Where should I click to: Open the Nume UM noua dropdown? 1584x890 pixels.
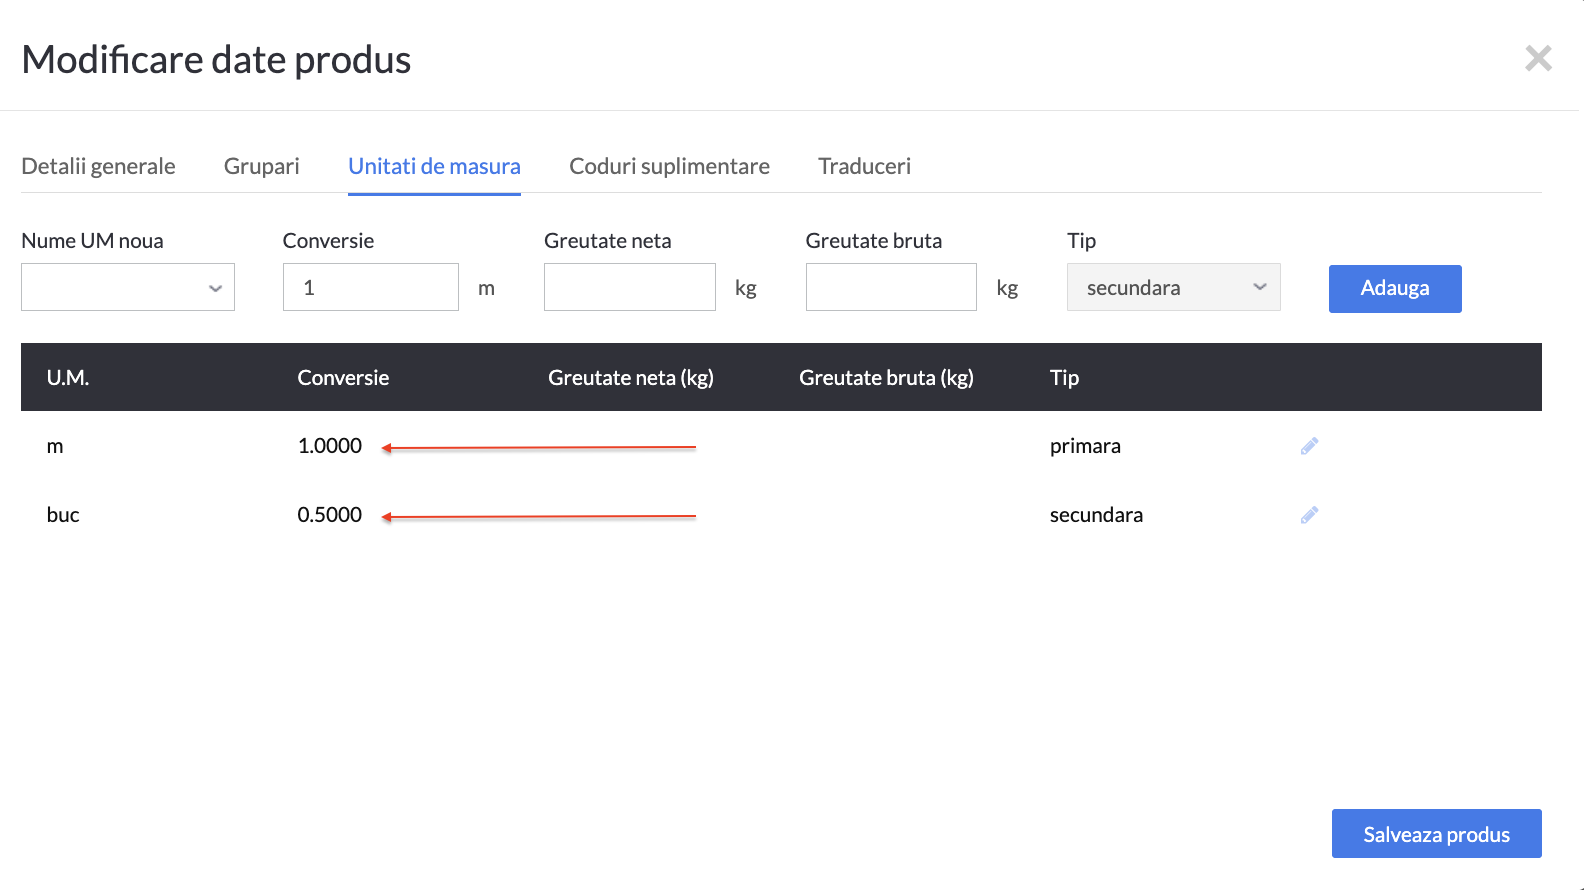[x=128, y=288]
